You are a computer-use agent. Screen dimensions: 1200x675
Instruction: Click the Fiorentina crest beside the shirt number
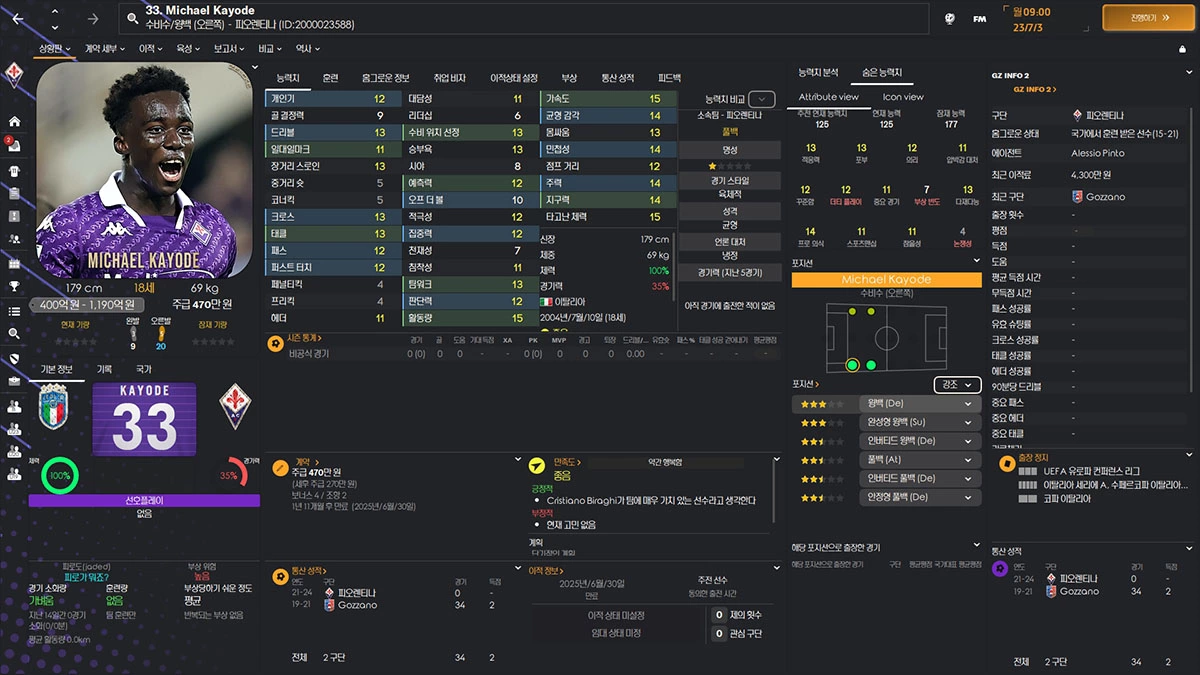(x=235, y=405)
